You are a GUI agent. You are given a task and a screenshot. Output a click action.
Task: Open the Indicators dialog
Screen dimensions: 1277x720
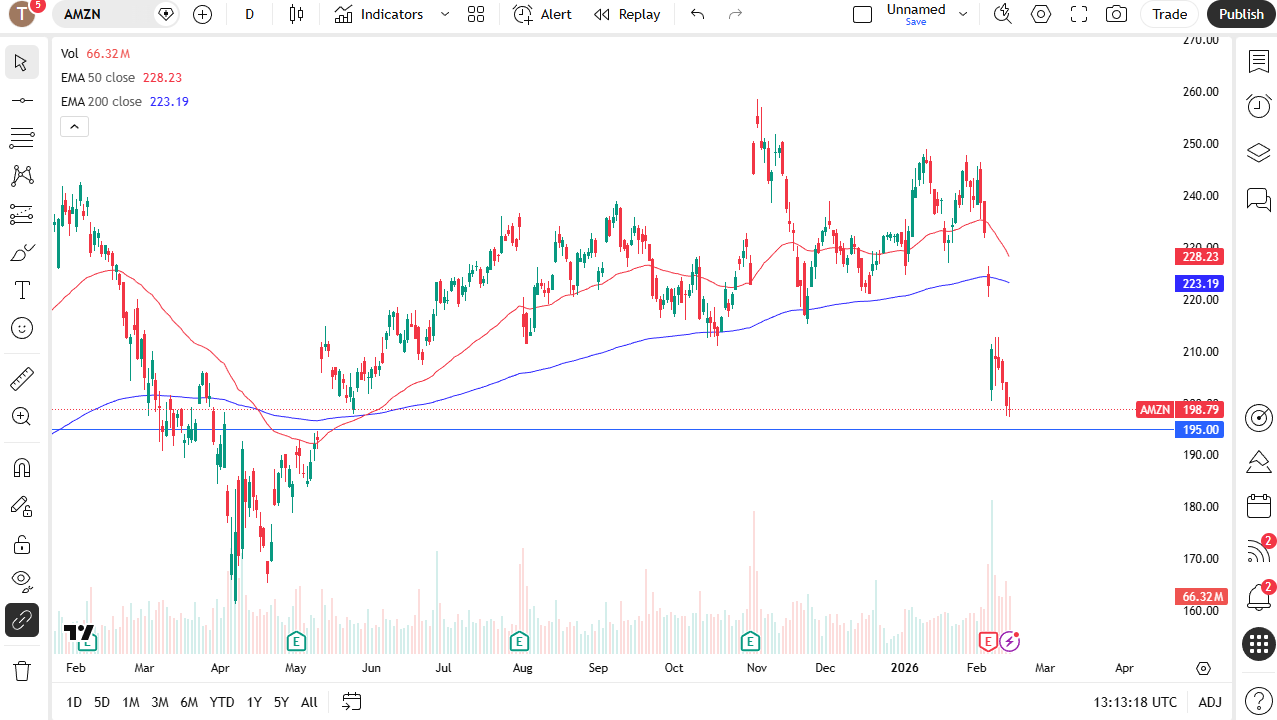click(379, 14)
